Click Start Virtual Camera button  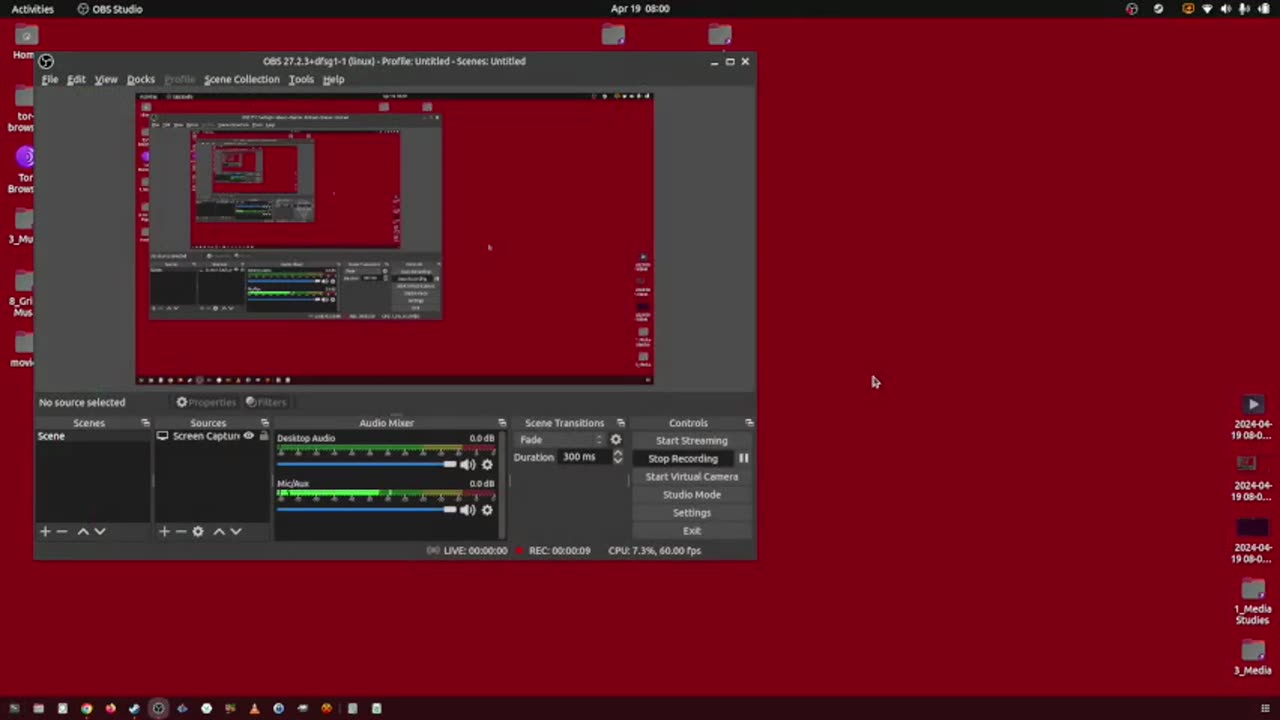click(x=692, y=477)
